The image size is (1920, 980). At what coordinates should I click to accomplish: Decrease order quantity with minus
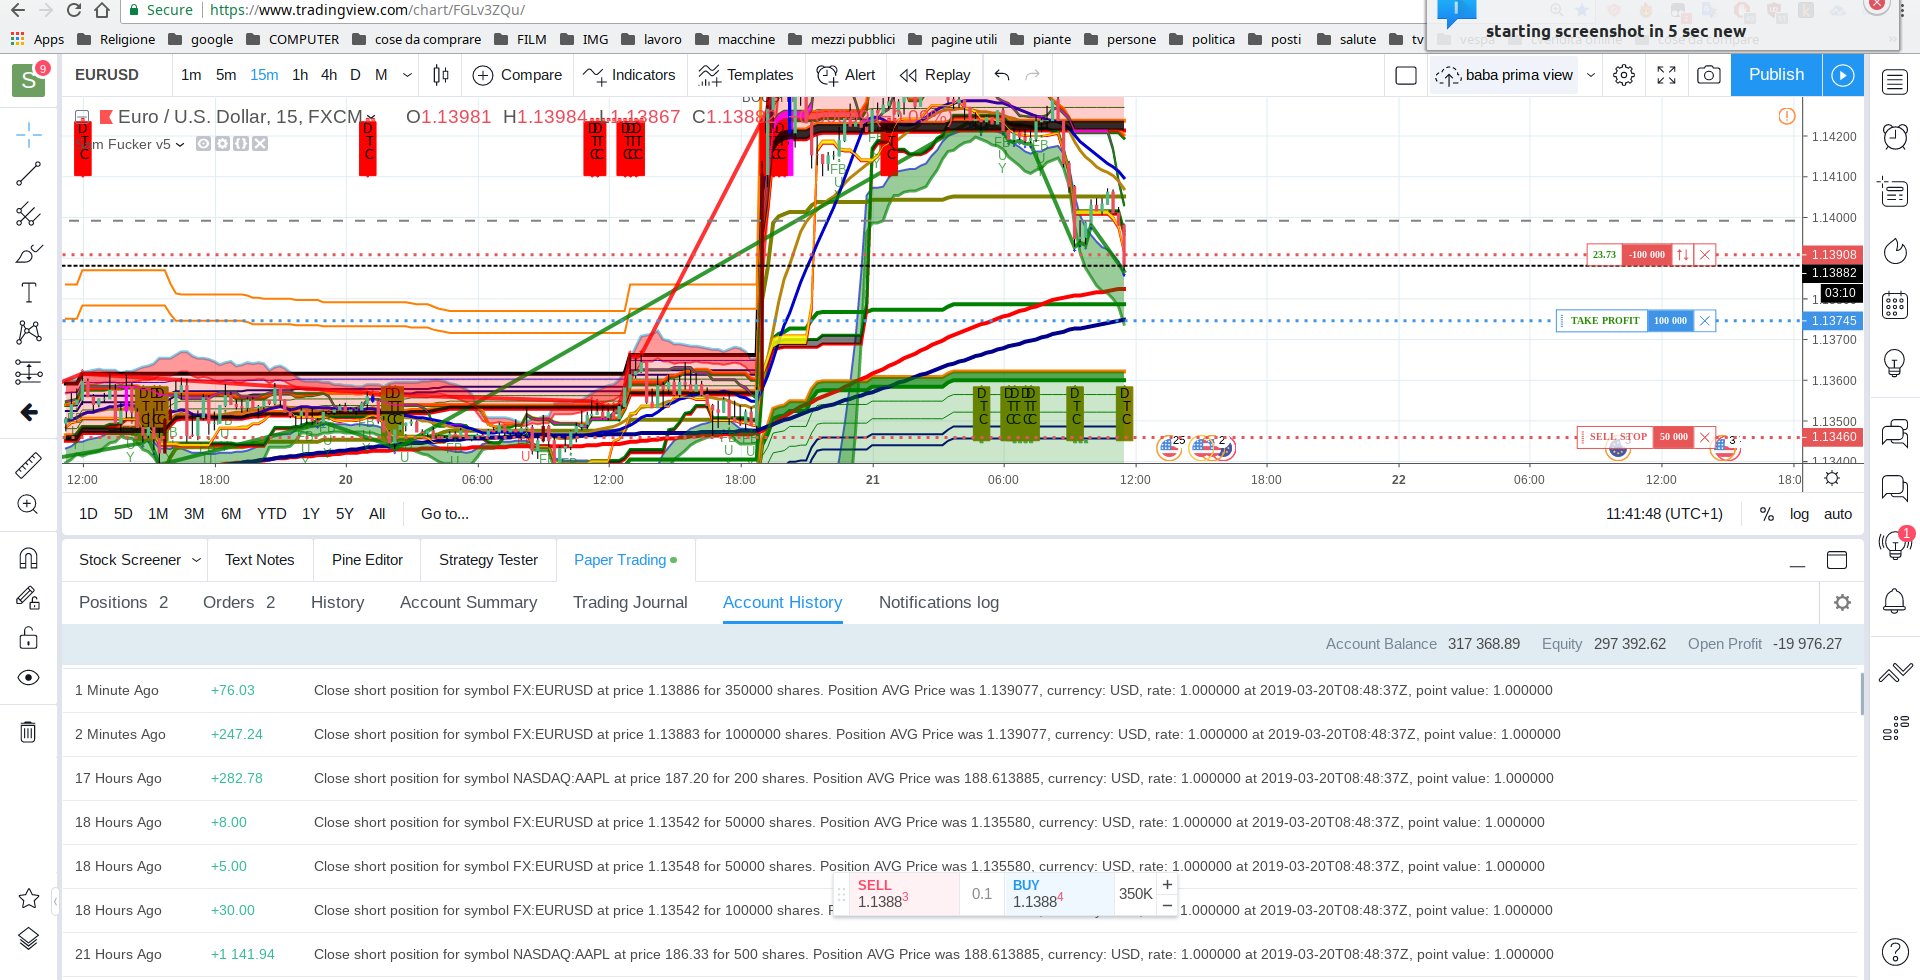click(1167, 905)
